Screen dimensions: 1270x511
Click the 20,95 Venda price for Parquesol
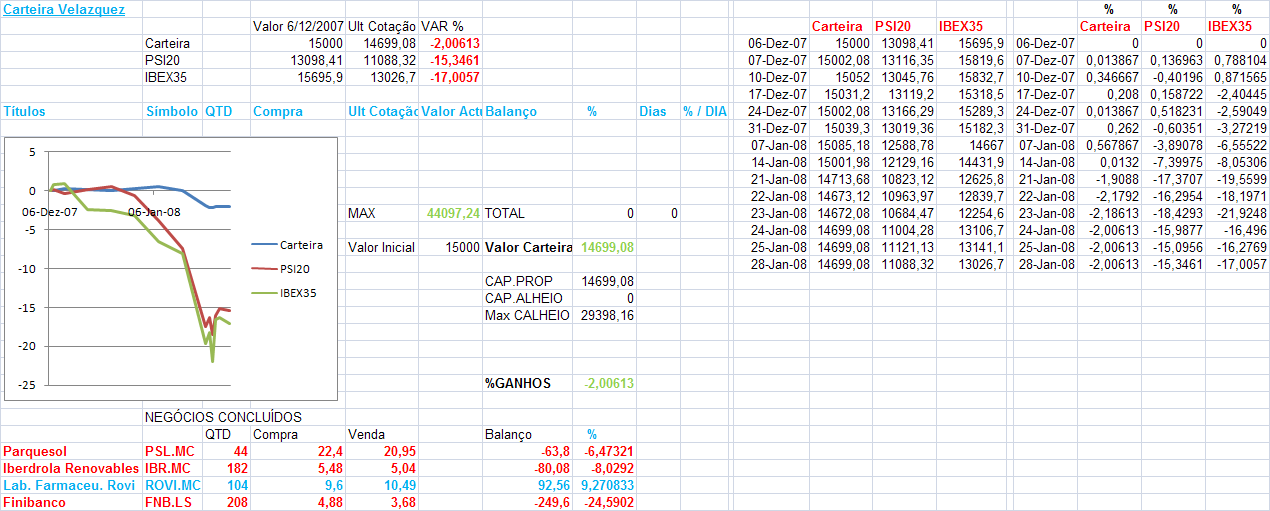(399, 451)
